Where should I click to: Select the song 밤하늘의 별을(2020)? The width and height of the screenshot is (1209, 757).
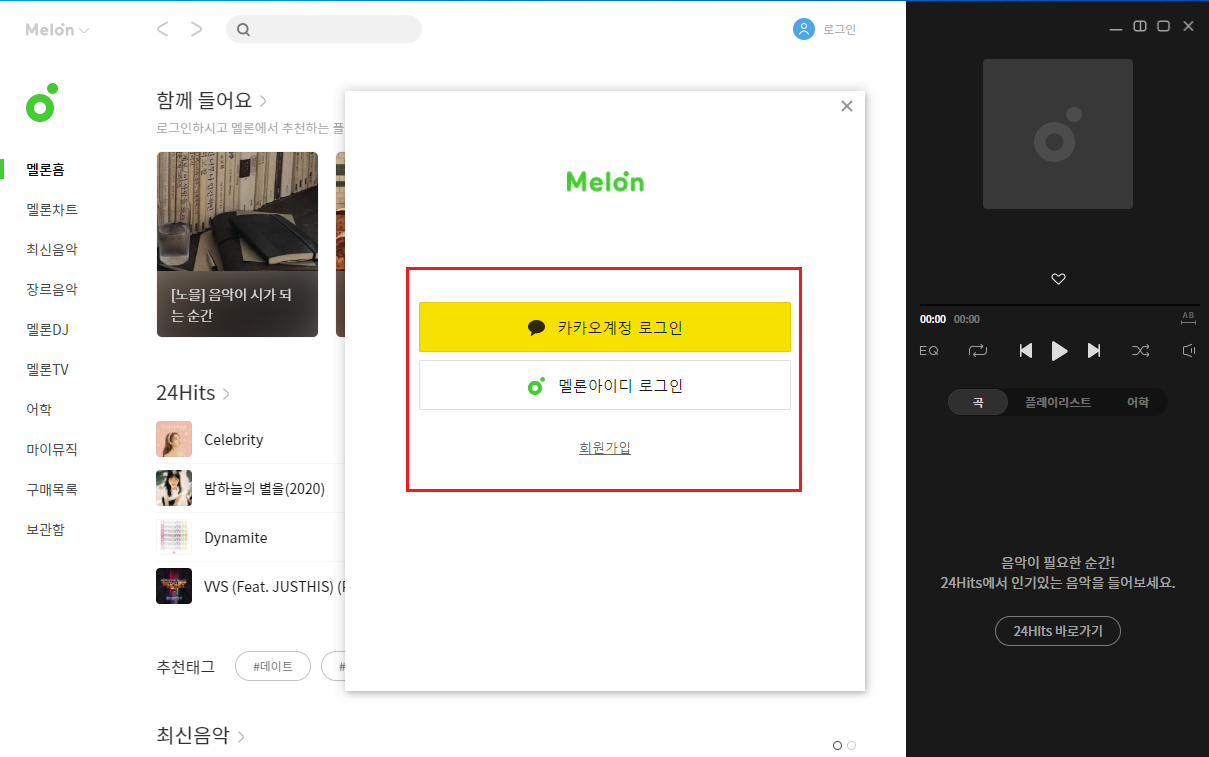[x=264, y=489]
